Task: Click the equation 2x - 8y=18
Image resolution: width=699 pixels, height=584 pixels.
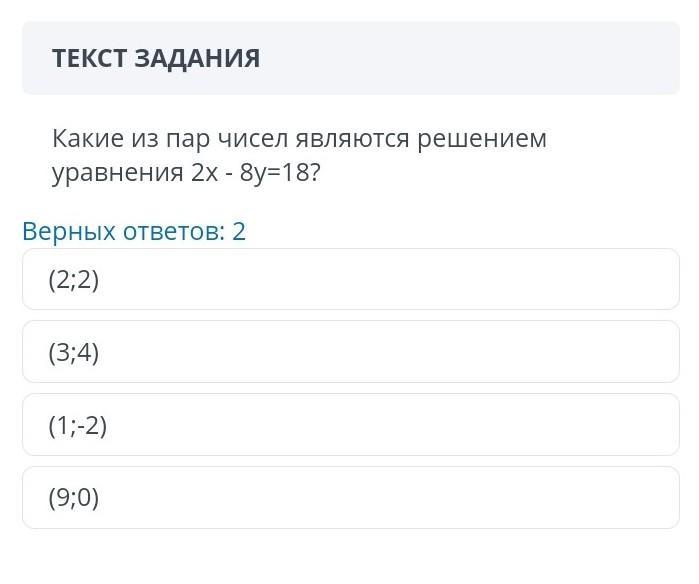Action: tap(255, 173)
